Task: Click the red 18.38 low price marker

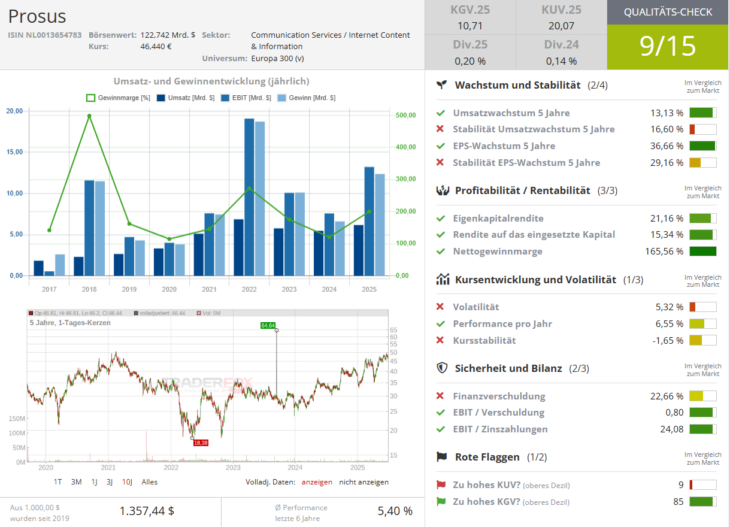Action: [x=201, y=443]
